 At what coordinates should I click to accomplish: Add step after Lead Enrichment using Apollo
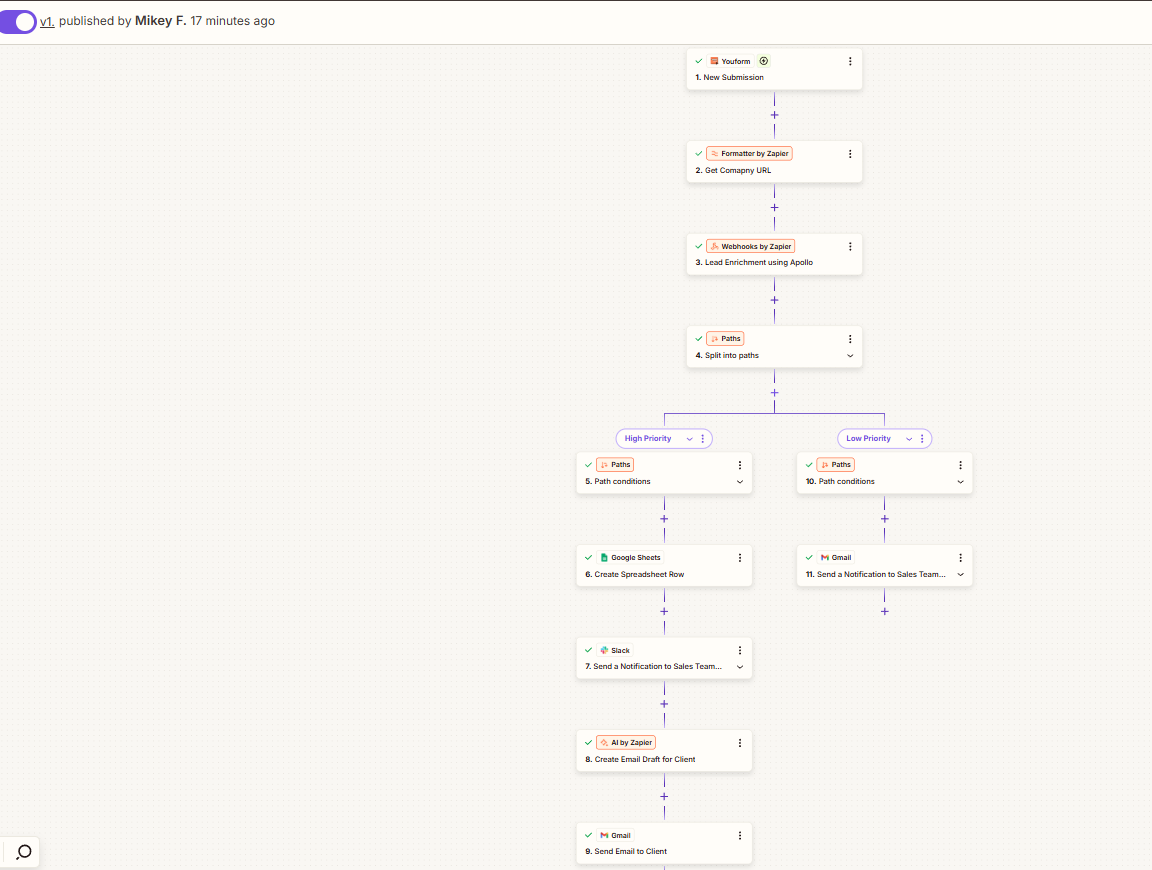(x=774, y=301)
